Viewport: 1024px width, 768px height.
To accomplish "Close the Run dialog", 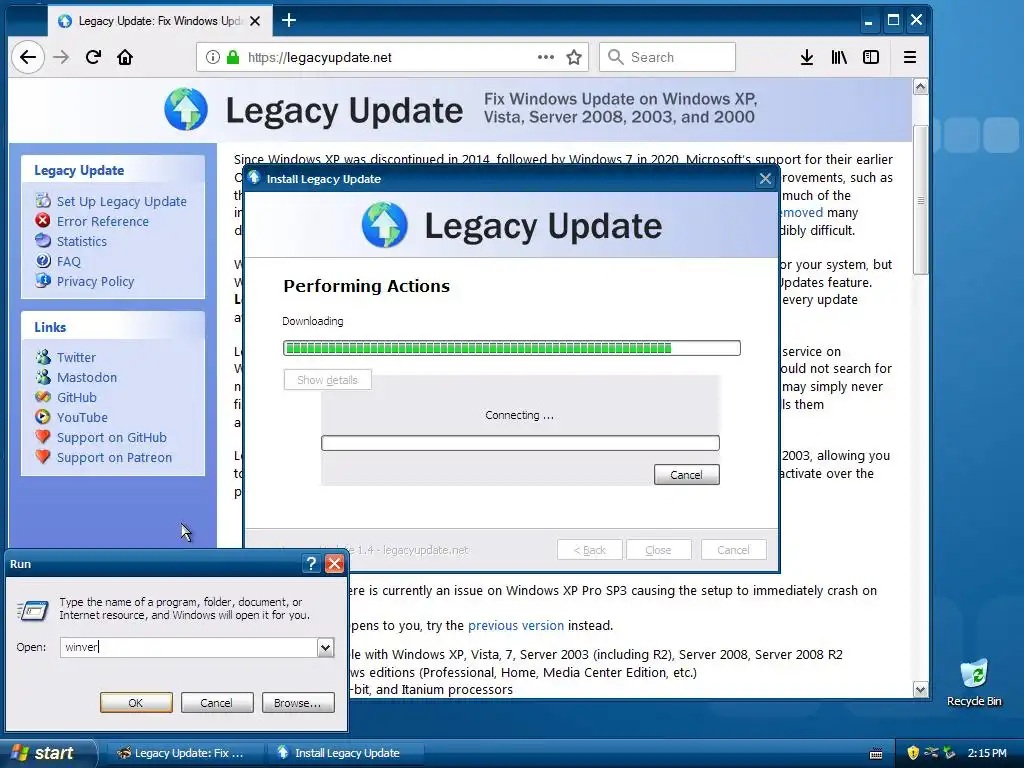I will coord(334,564).
